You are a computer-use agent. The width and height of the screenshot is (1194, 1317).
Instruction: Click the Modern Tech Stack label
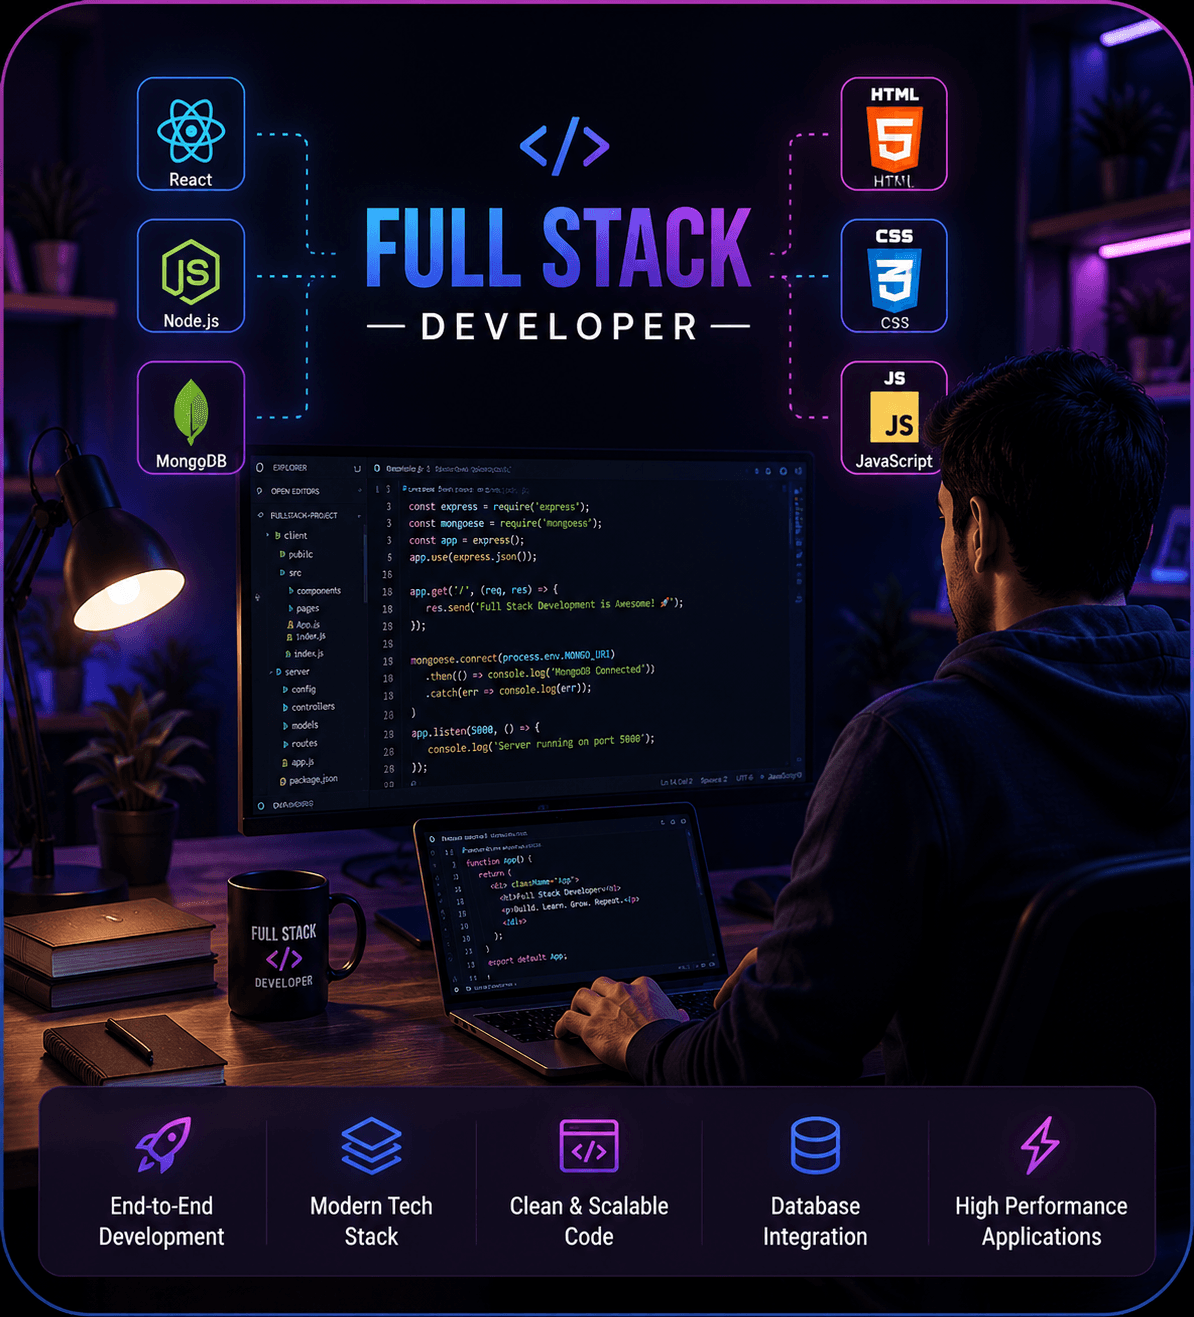(x=371, y=1221)
